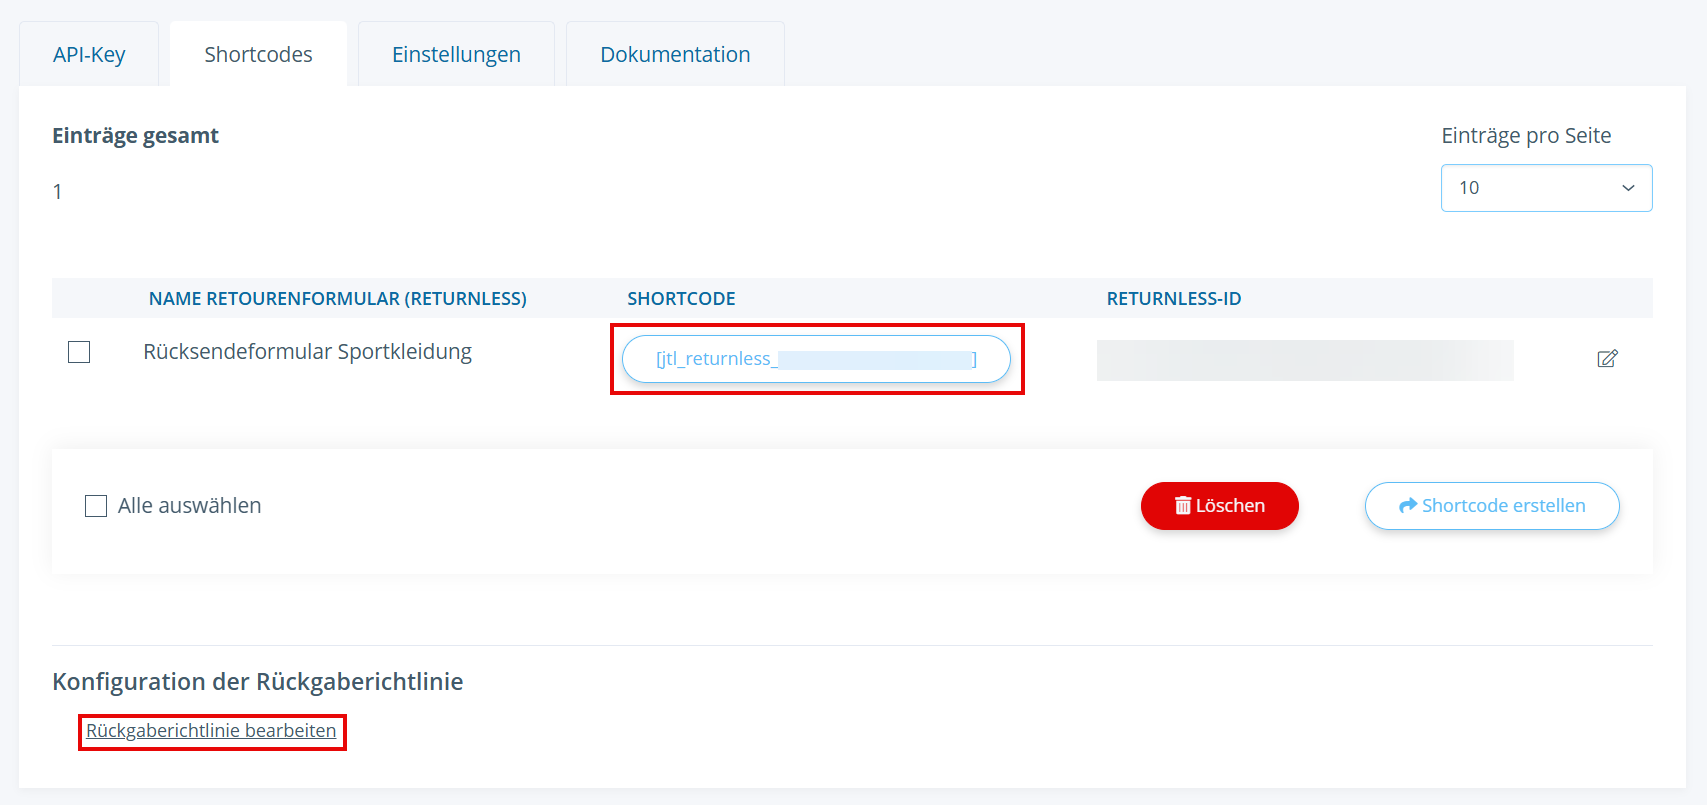This screenshot has width=1707, height=805.
Task: Click the chevron arrow in the entries dropdown
Action: click(1628, 188)
